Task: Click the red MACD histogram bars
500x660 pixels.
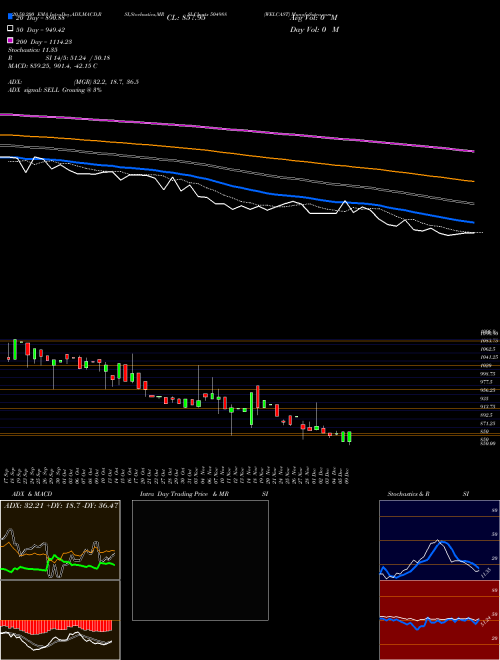Action: [56, 627]
